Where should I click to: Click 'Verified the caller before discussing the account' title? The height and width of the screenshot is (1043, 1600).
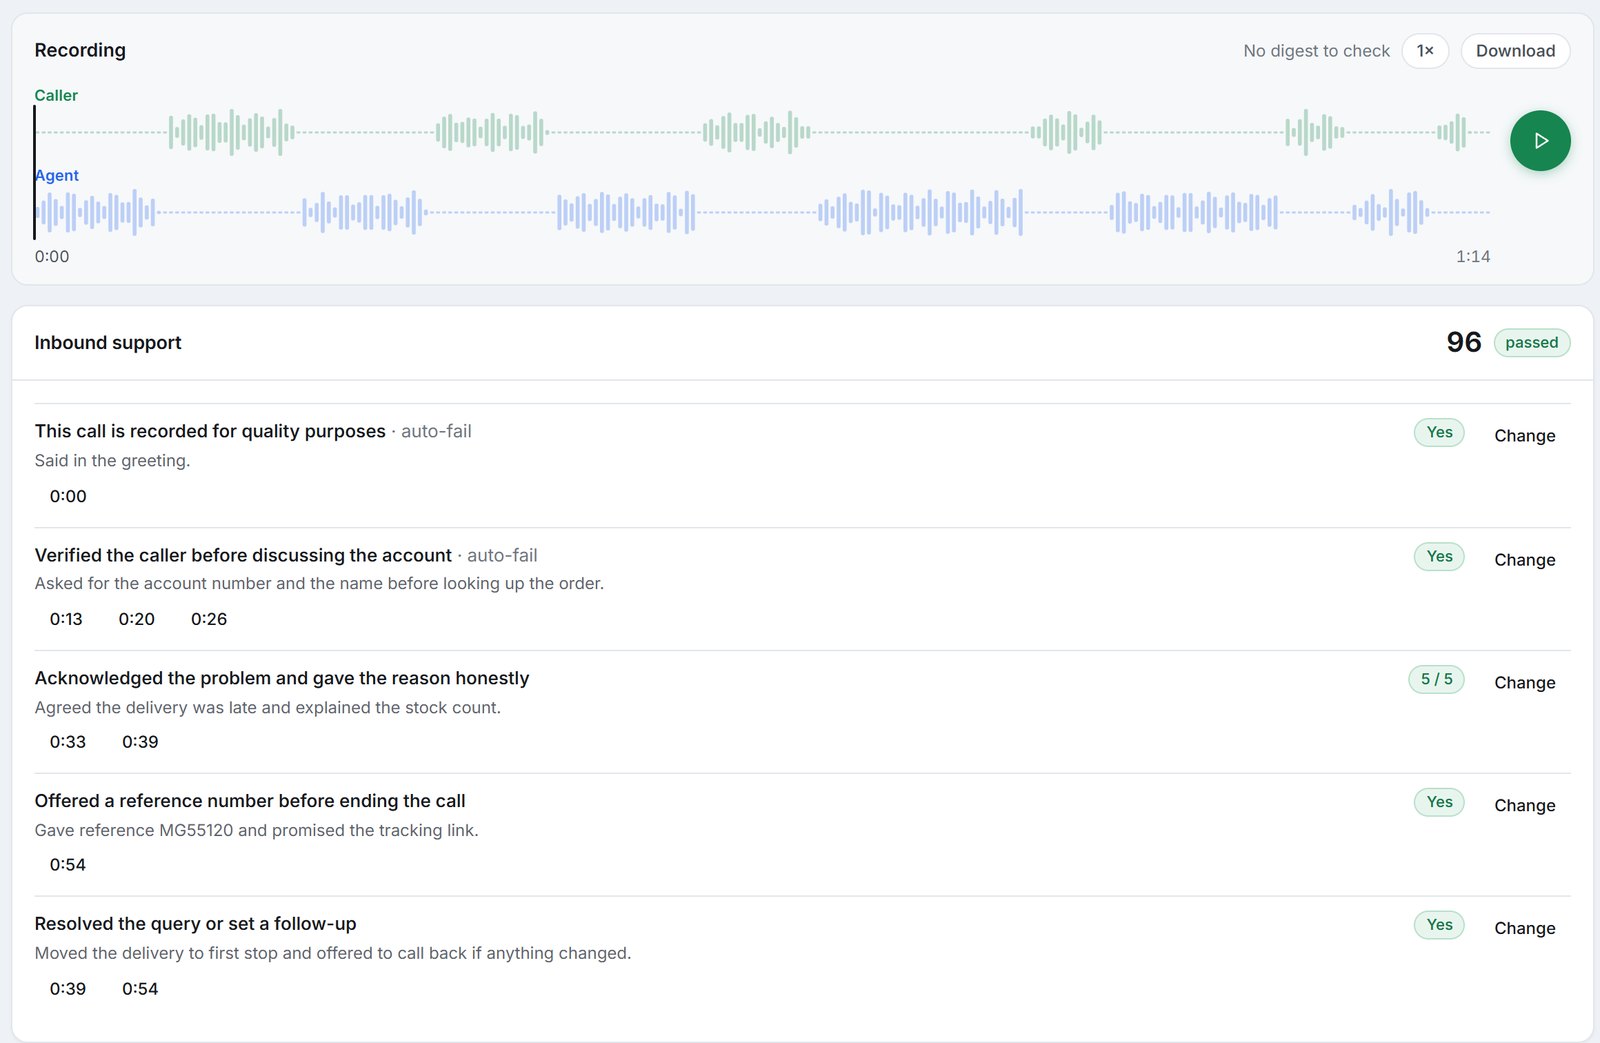243,555
